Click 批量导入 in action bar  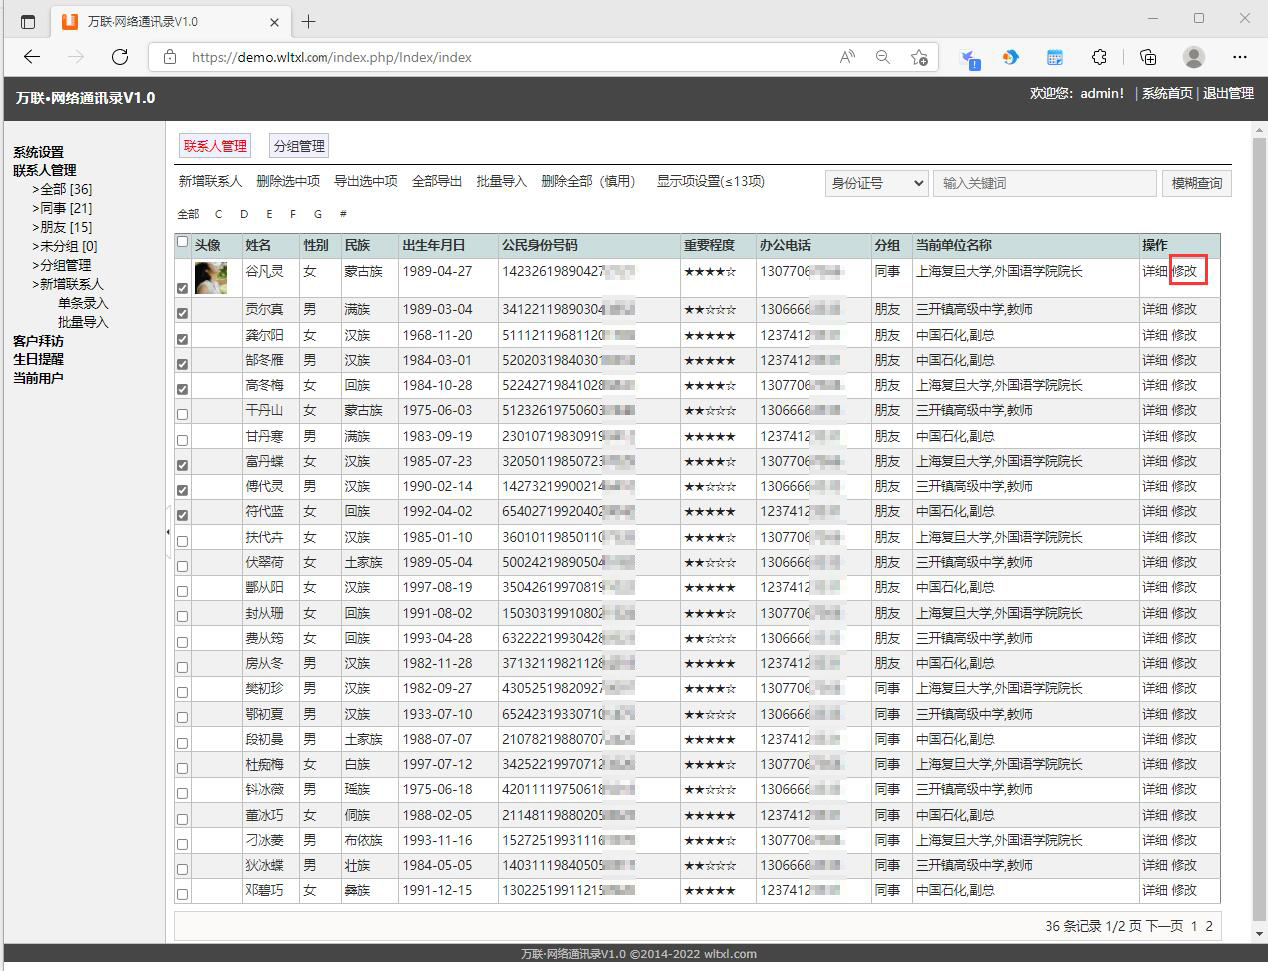pos(502,181)
